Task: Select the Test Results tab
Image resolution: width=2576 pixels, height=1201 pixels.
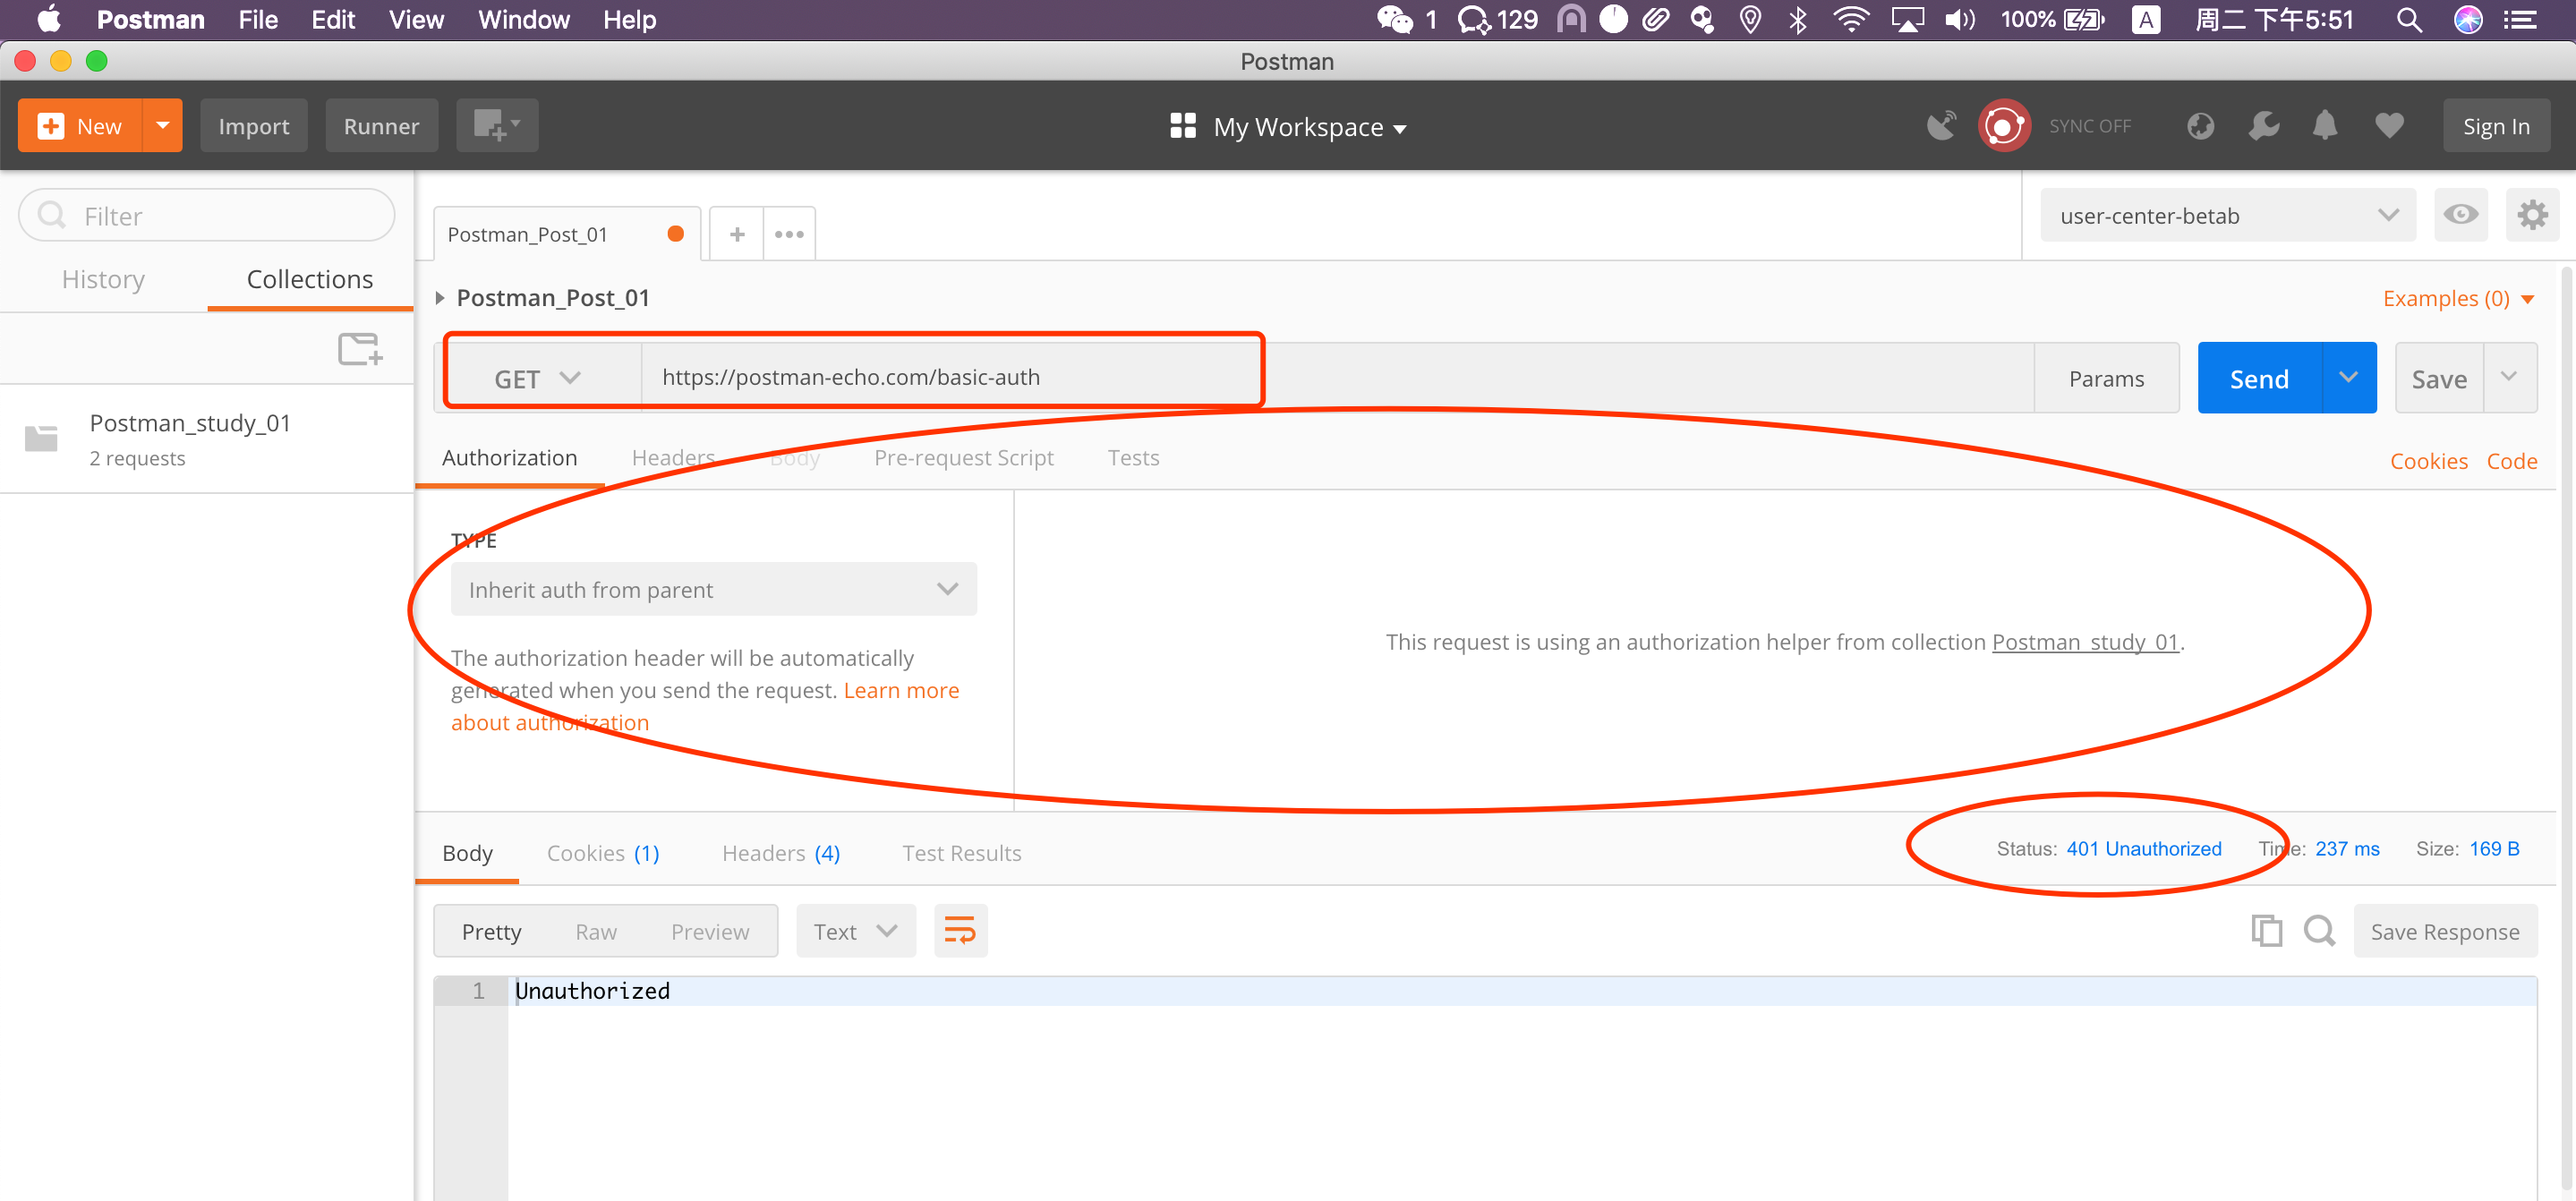Action: pyautogui.click(x=961, y=853)
